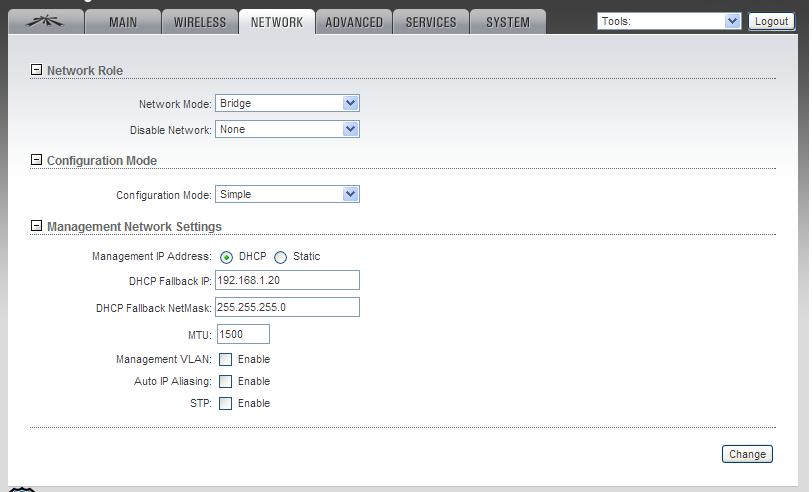Click the Network Role heading text
This screenshot has height=492, width=812.
(x=85, y=70)
